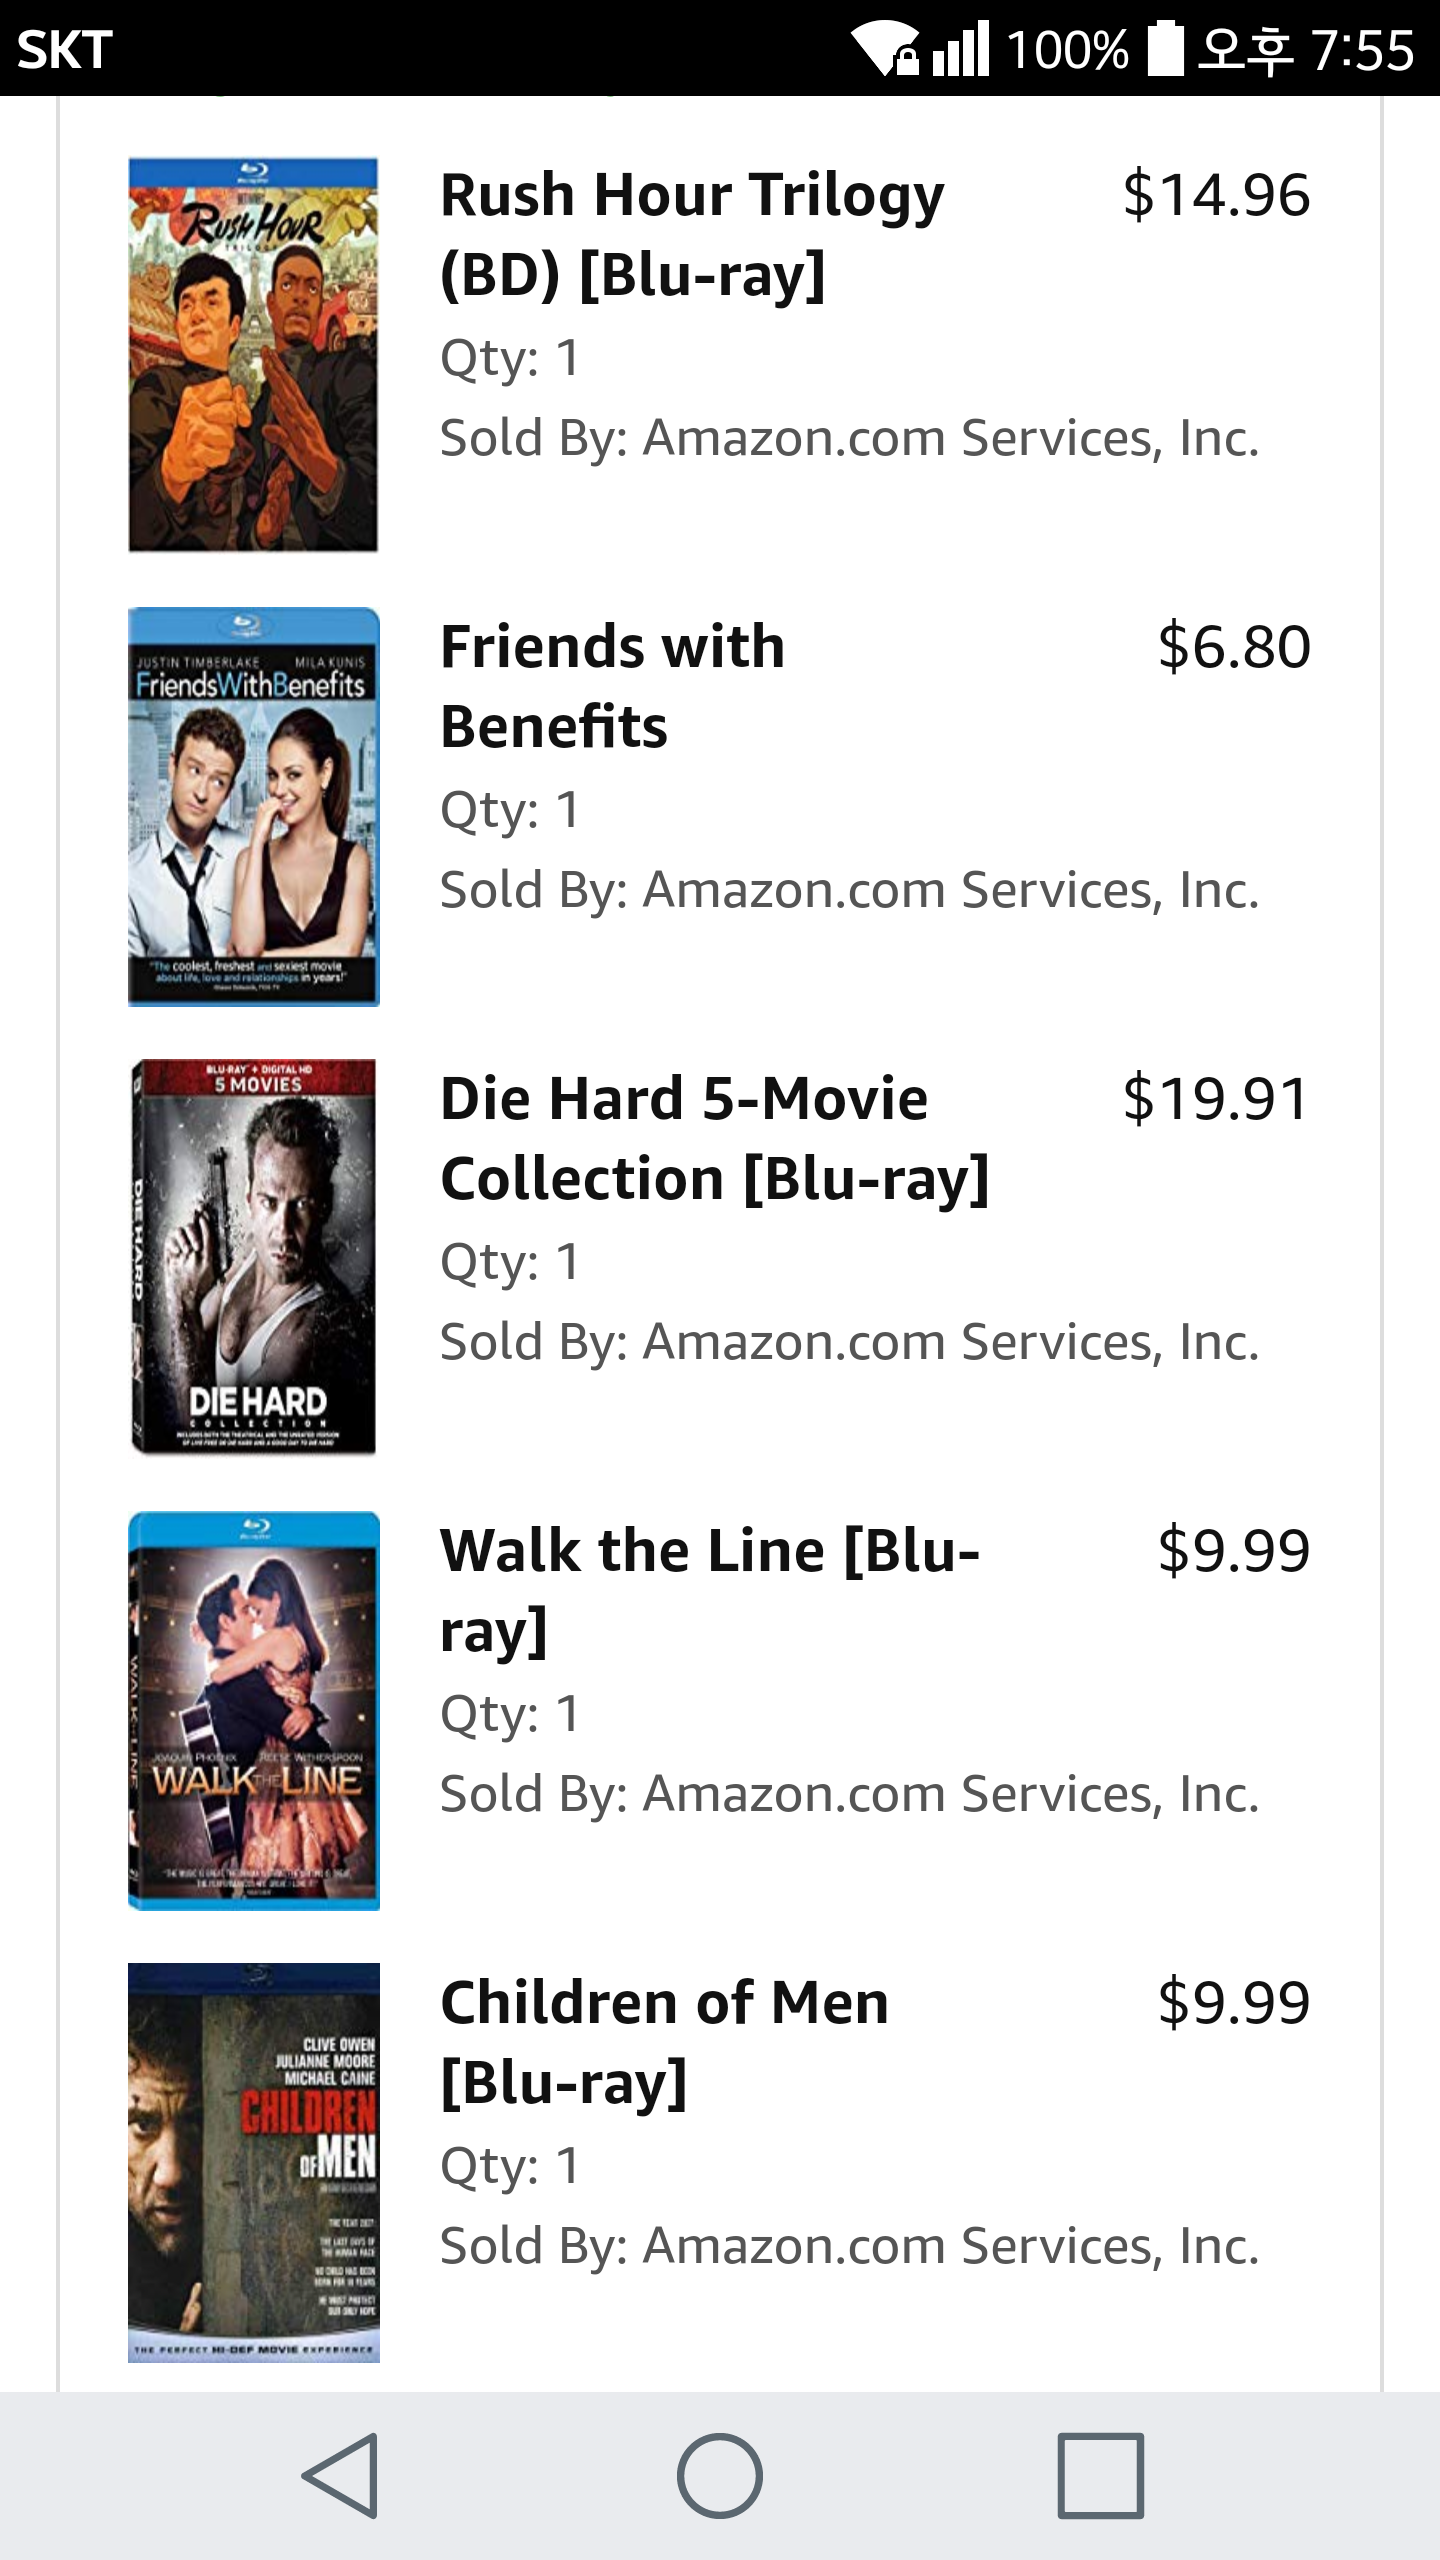1440x2560 pixels.
Task: Tap the cellular signal bars icon
Action: click(960, 48)
